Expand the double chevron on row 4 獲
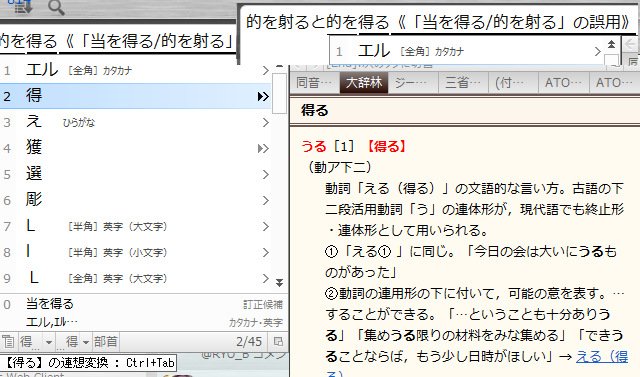Image resolution: width=640 pixels, height=377 pixels. click(x=263, y=148)
